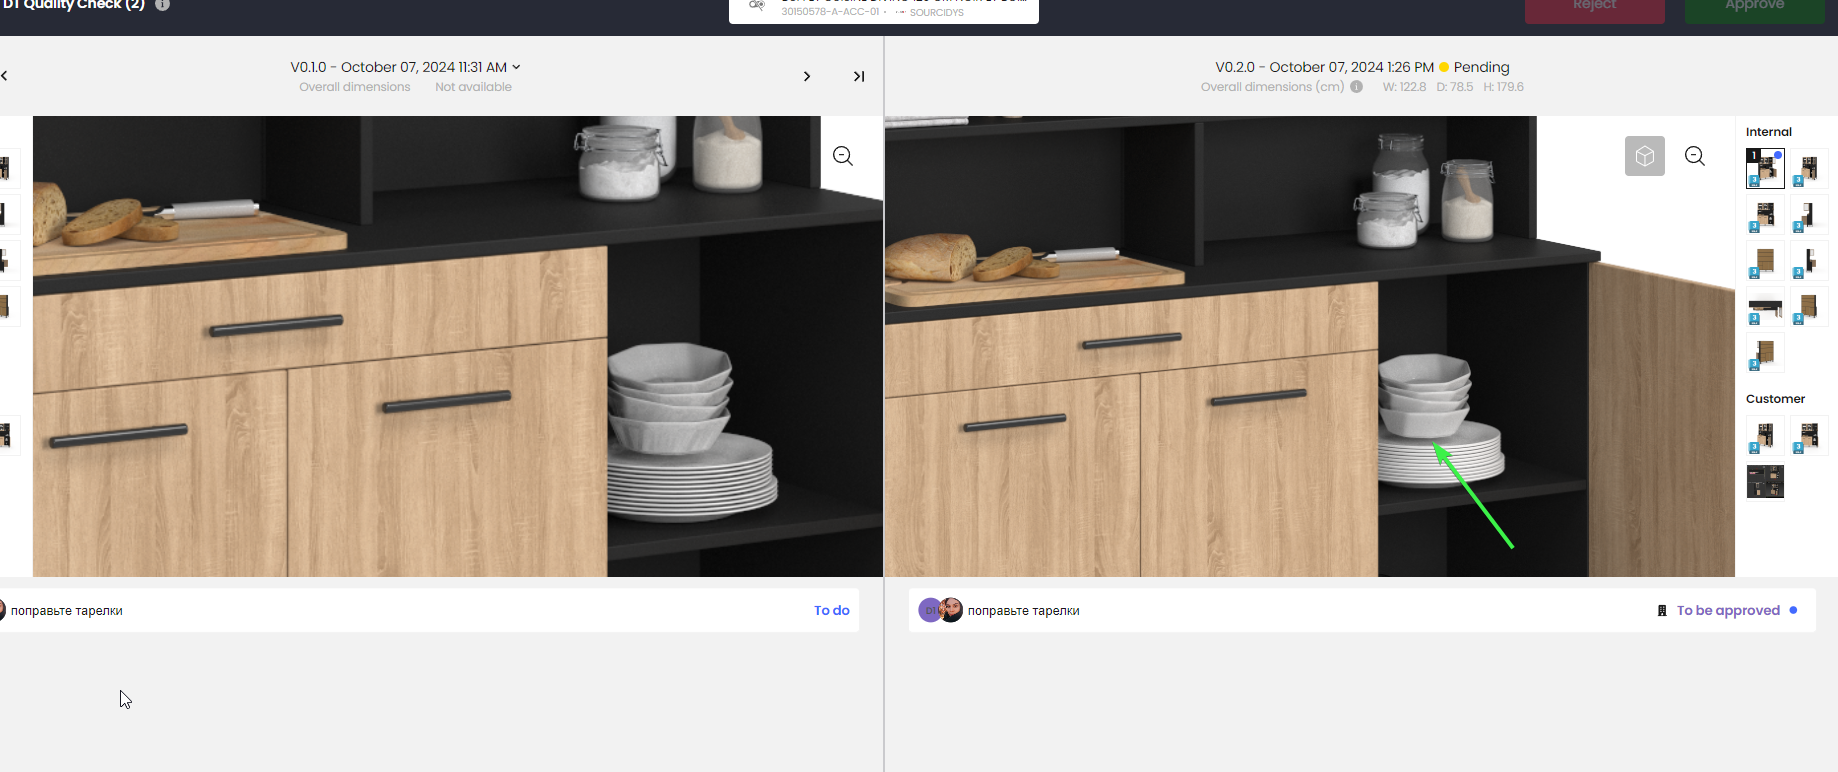The height and width of the screenshot is (772, 1838).
Task: Select fourth-row left Internal top-view thumbnail
Action: click(1765, 307)
